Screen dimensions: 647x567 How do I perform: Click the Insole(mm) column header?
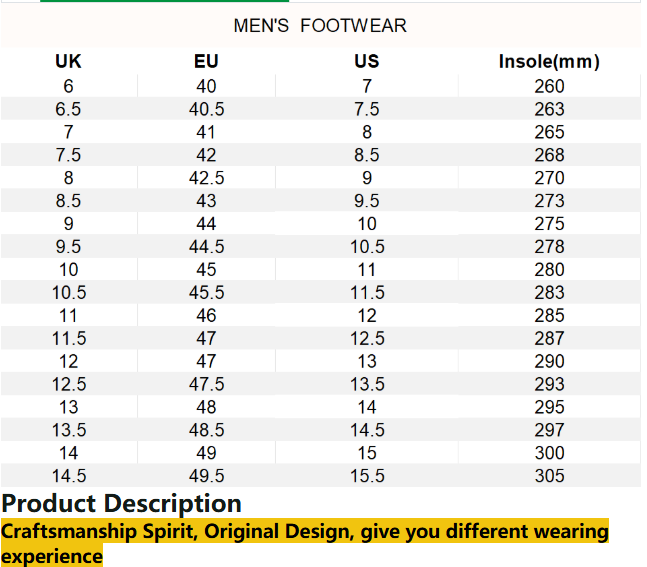(549, 62)
